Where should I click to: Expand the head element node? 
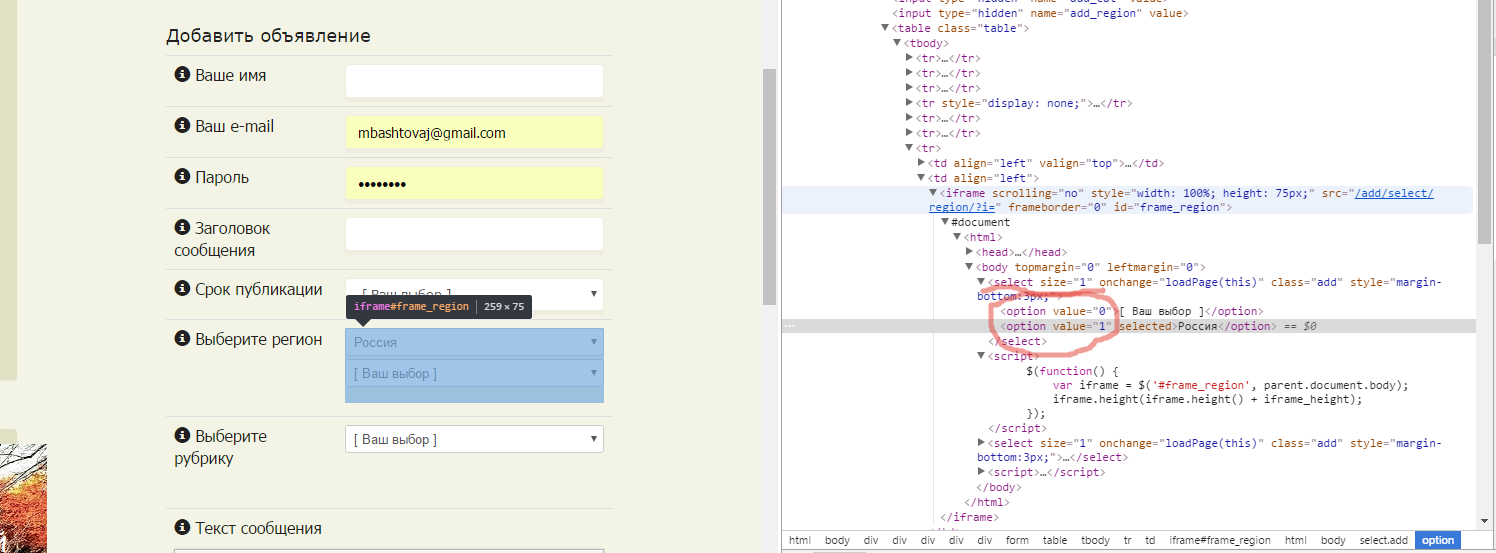click(x=969, y=252)
